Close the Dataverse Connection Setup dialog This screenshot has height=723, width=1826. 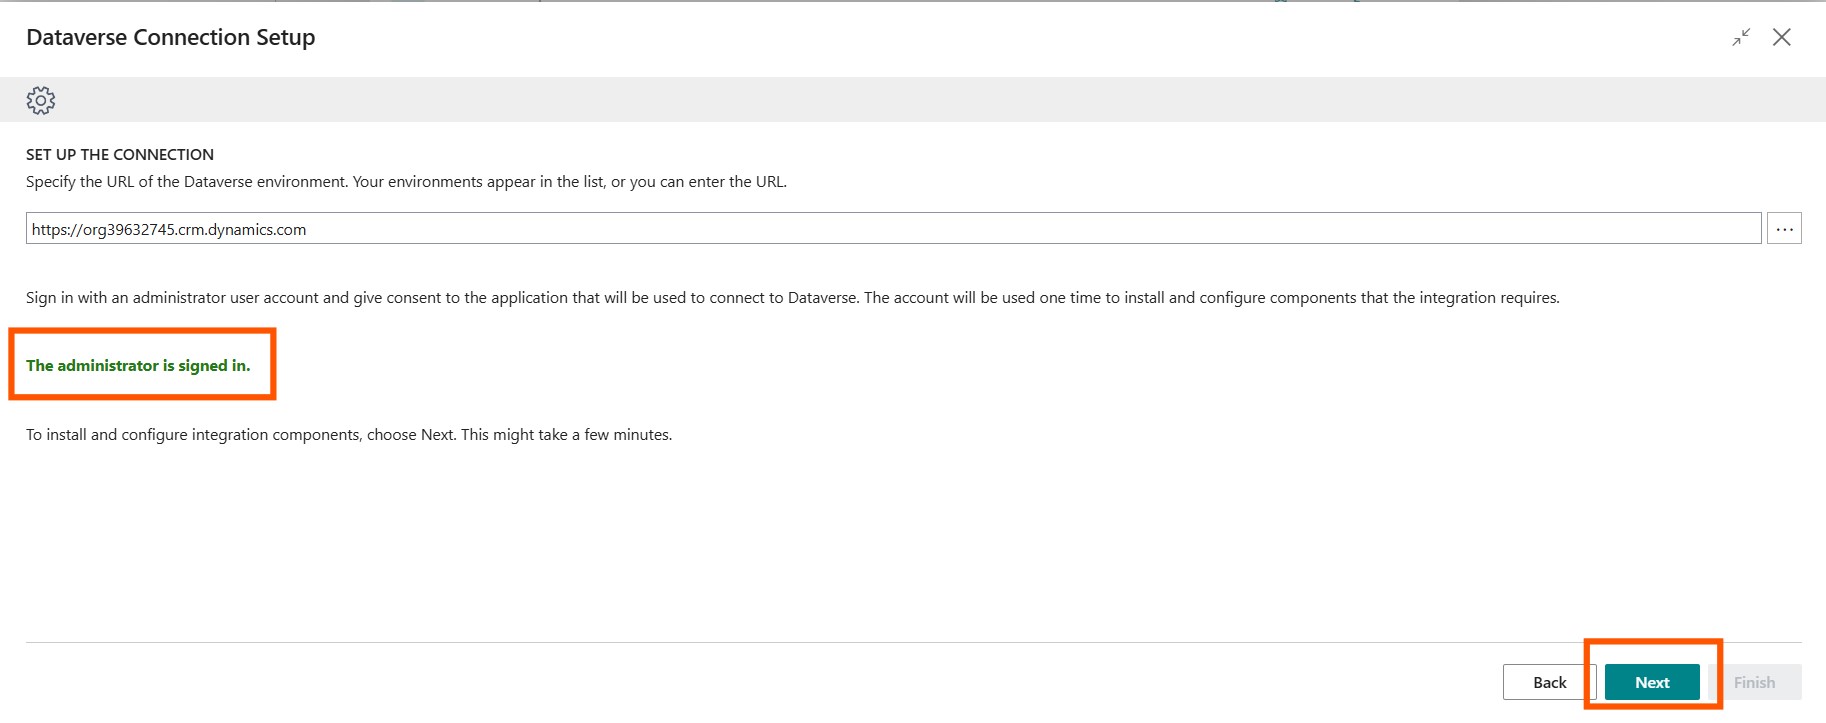pos(1781,37)
